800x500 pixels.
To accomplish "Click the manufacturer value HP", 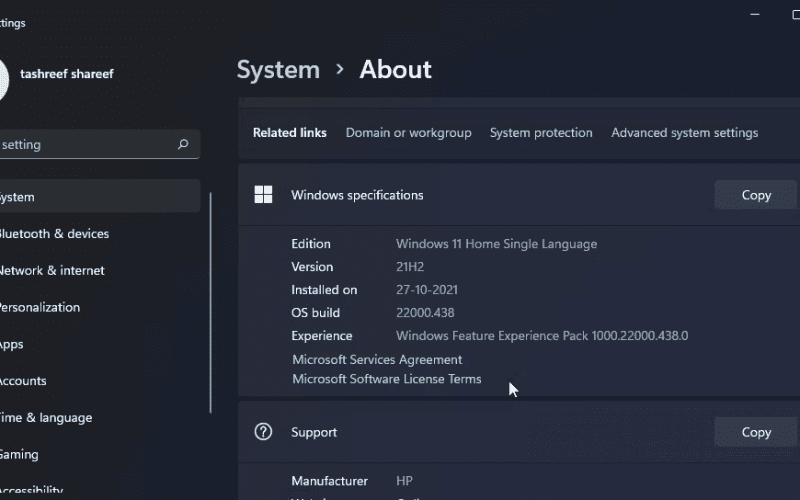I will [404, 481].
